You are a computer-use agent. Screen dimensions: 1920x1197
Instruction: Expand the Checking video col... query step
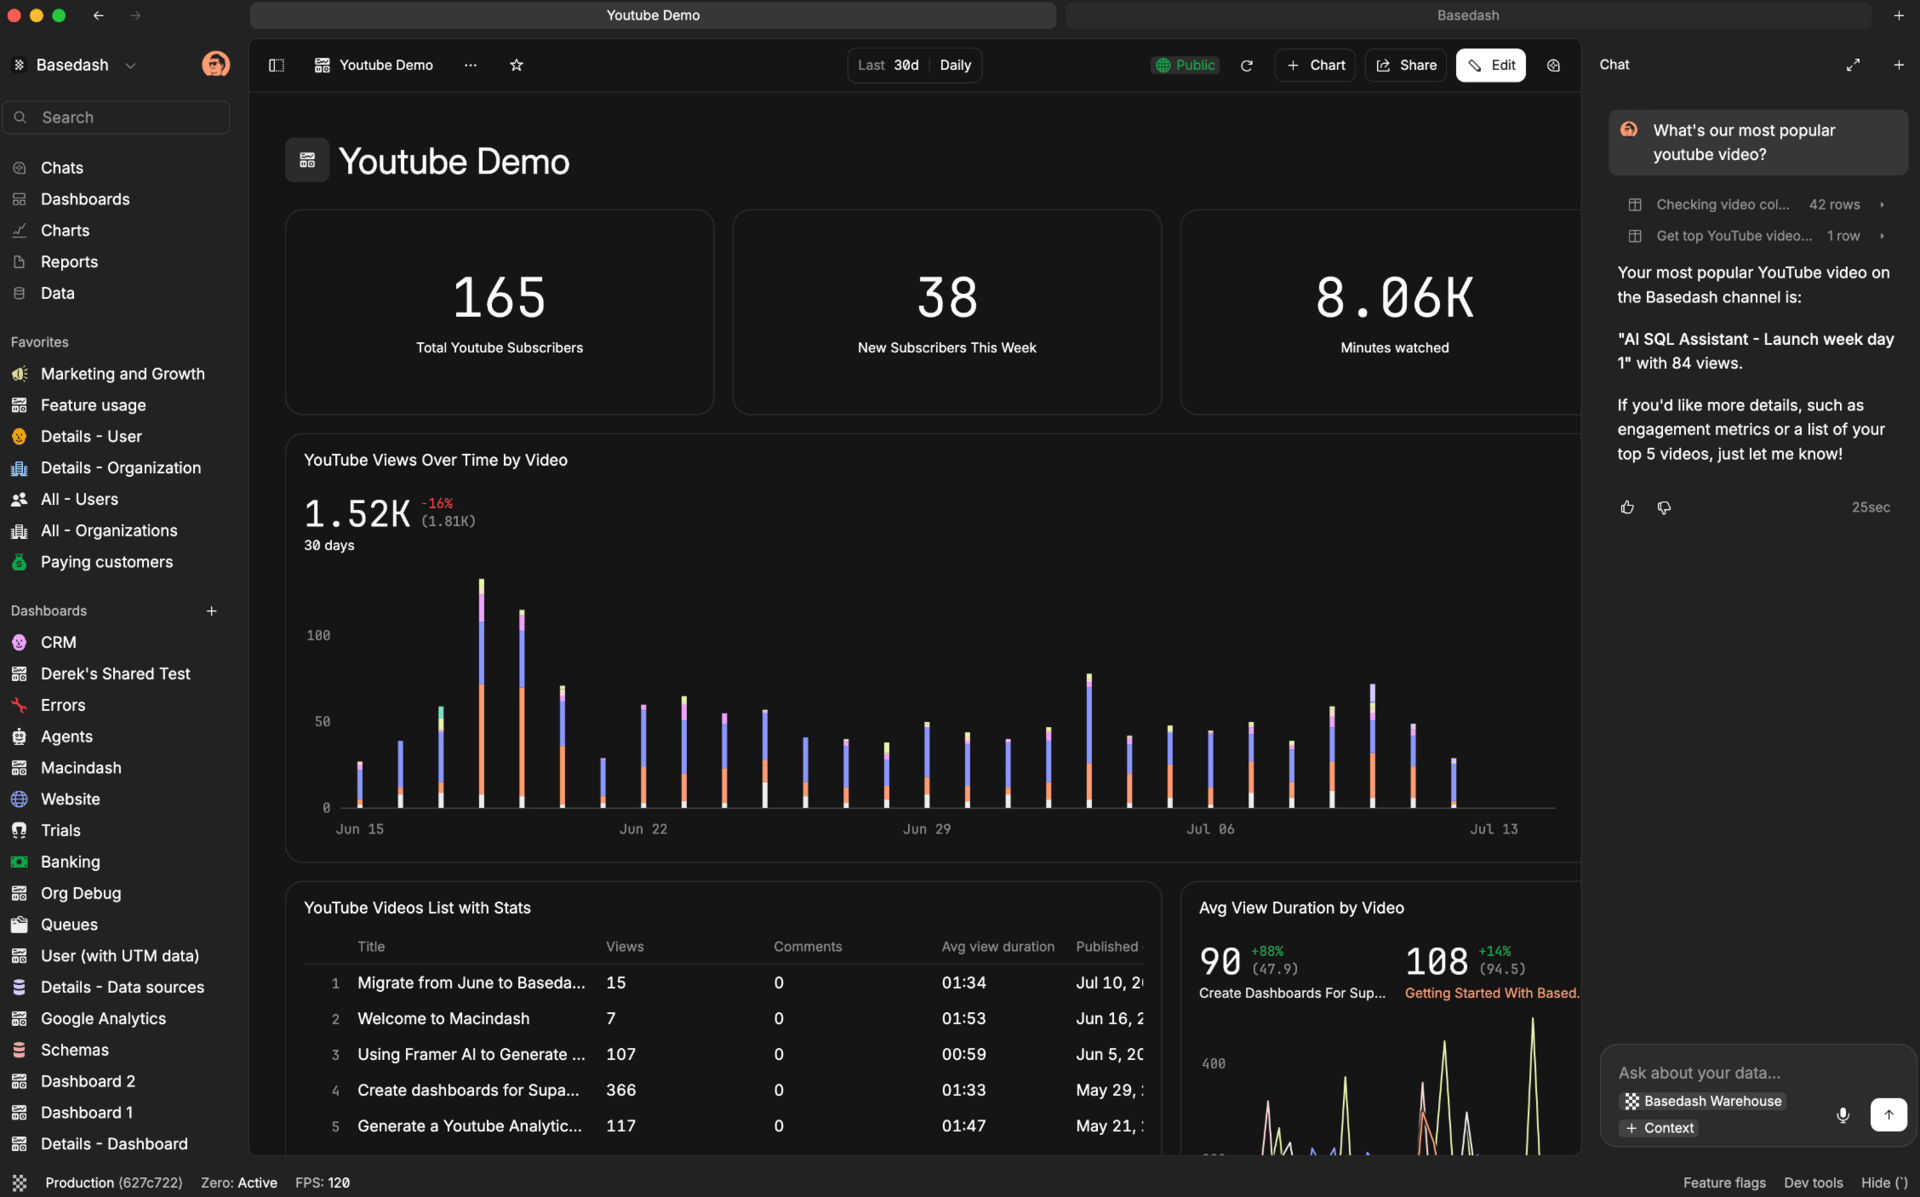tap(1757, 204)
